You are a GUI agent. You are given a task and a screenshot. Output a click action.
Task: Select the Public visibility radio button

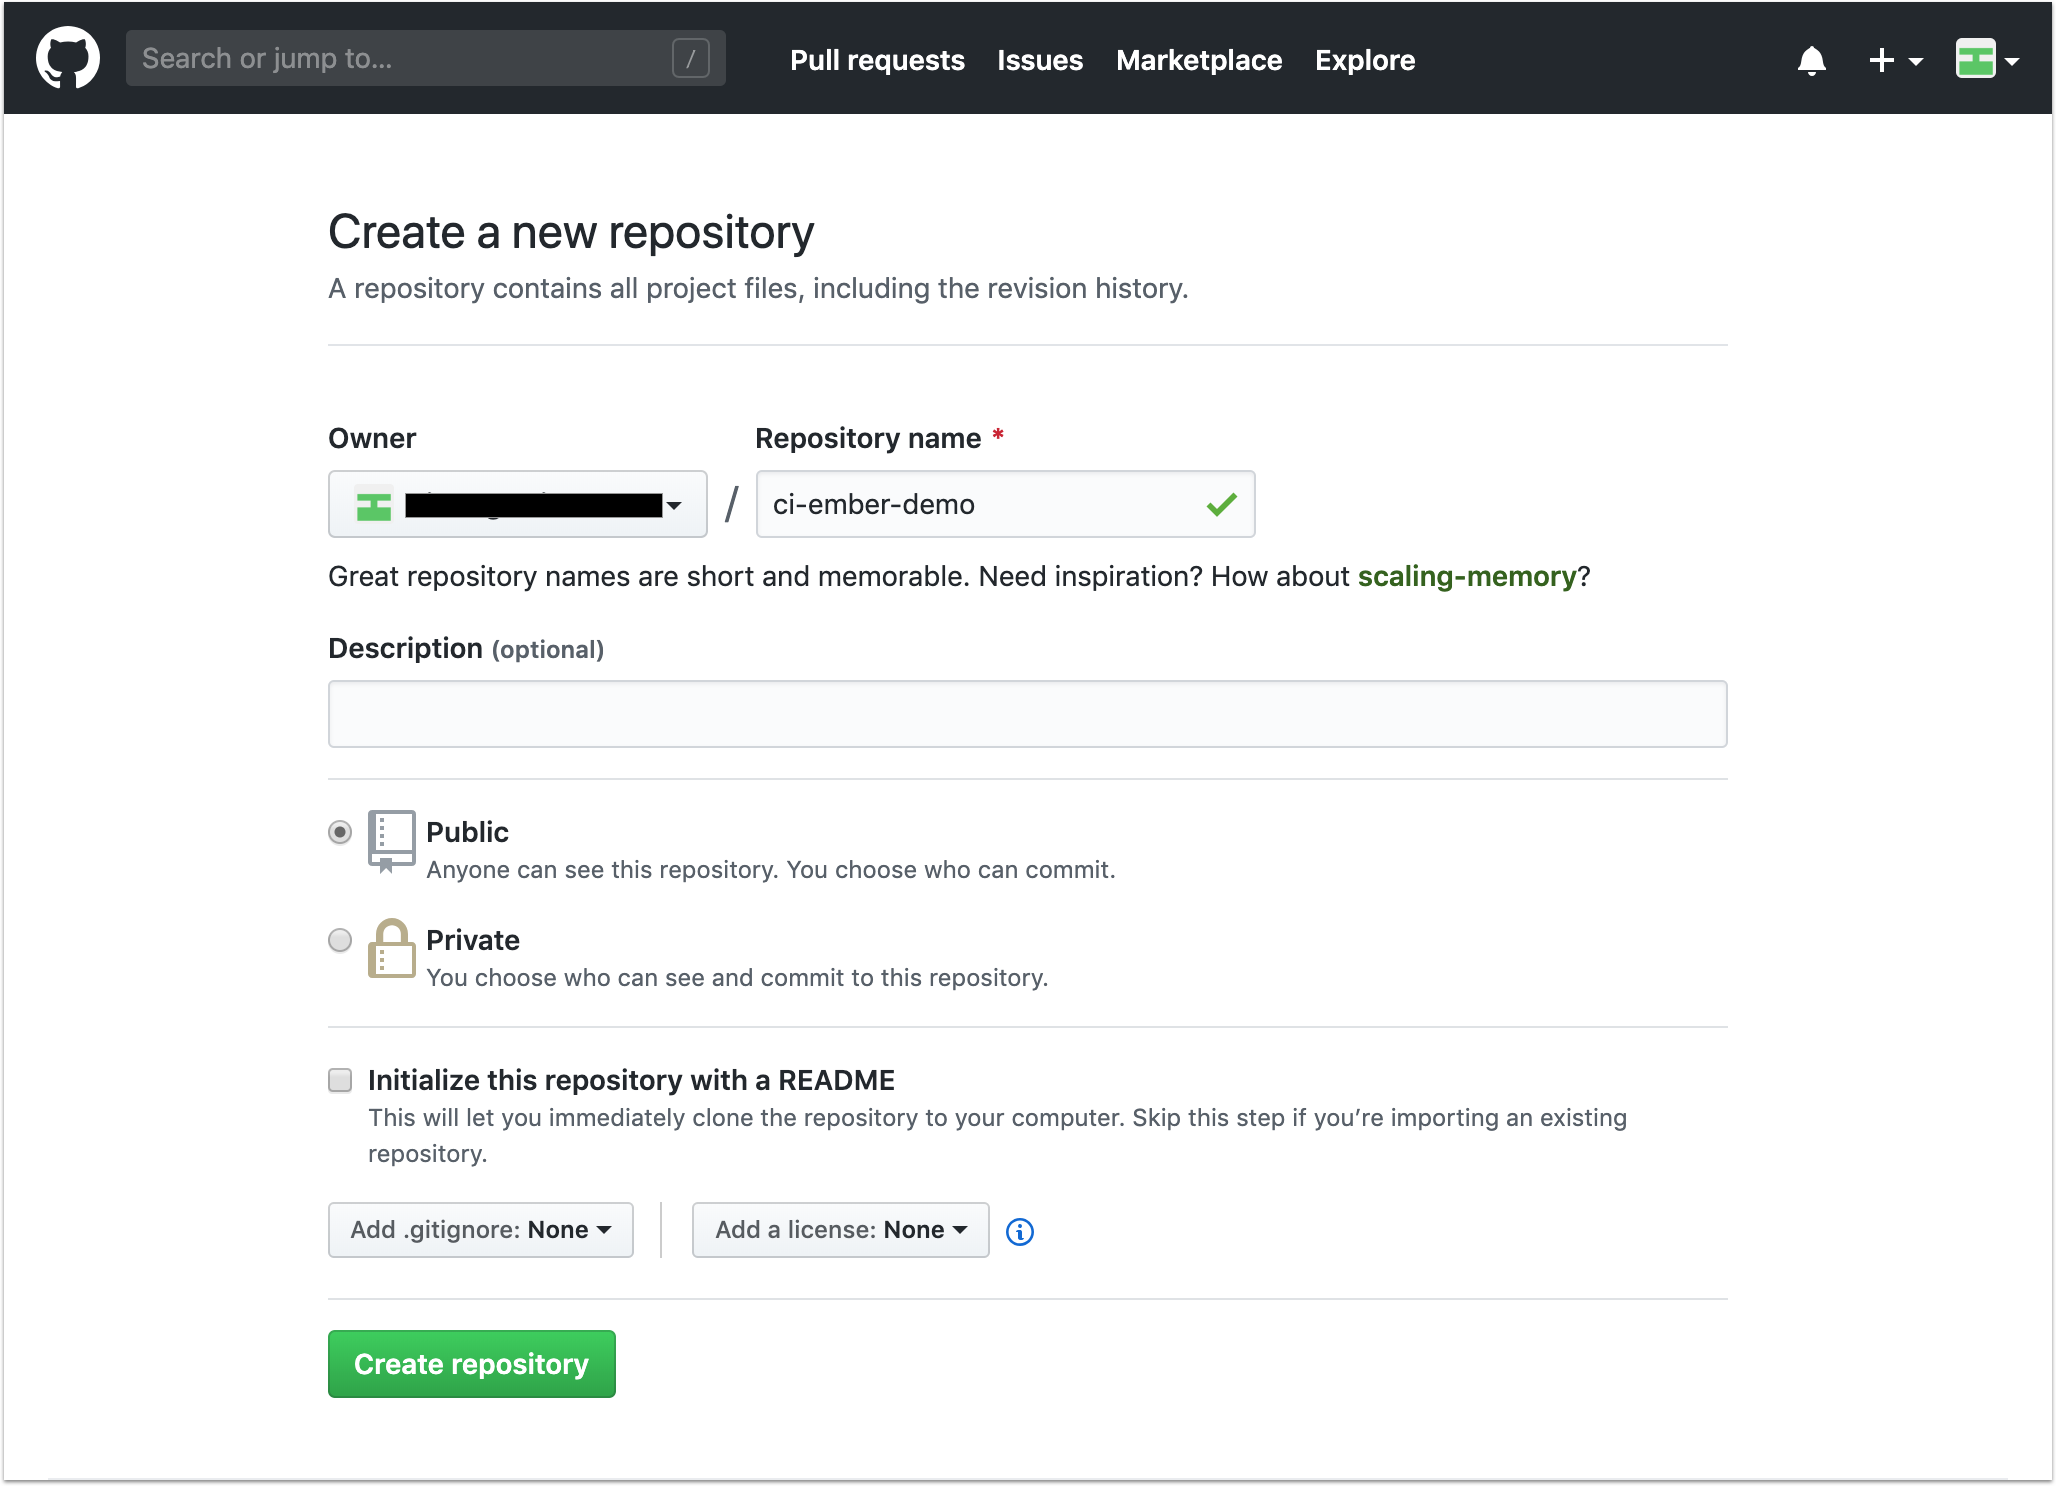tap(339, 832)
